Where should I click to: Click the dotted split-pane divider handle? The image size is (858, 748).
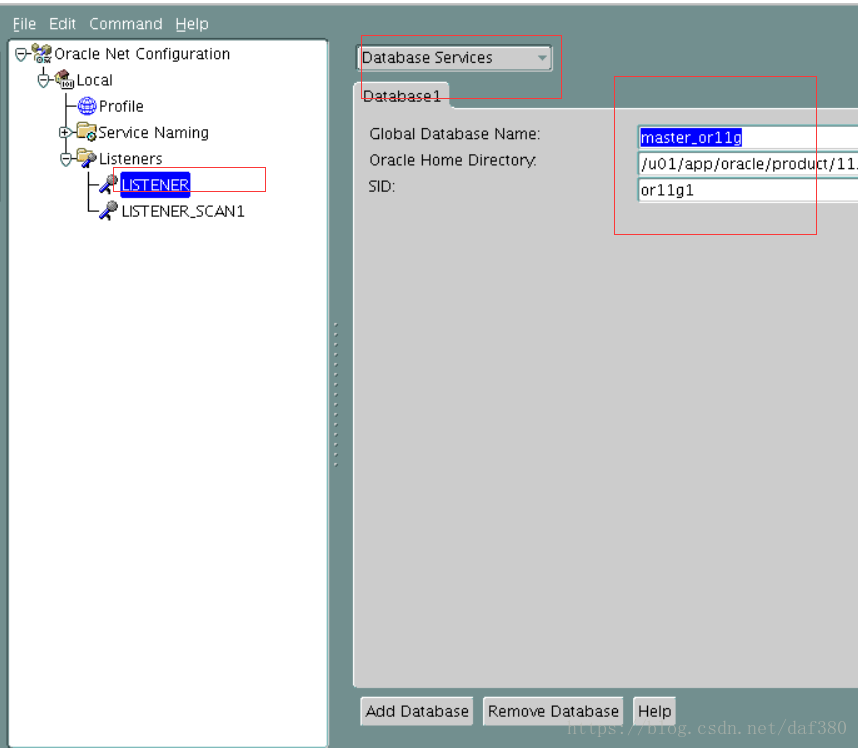[336, 394]
